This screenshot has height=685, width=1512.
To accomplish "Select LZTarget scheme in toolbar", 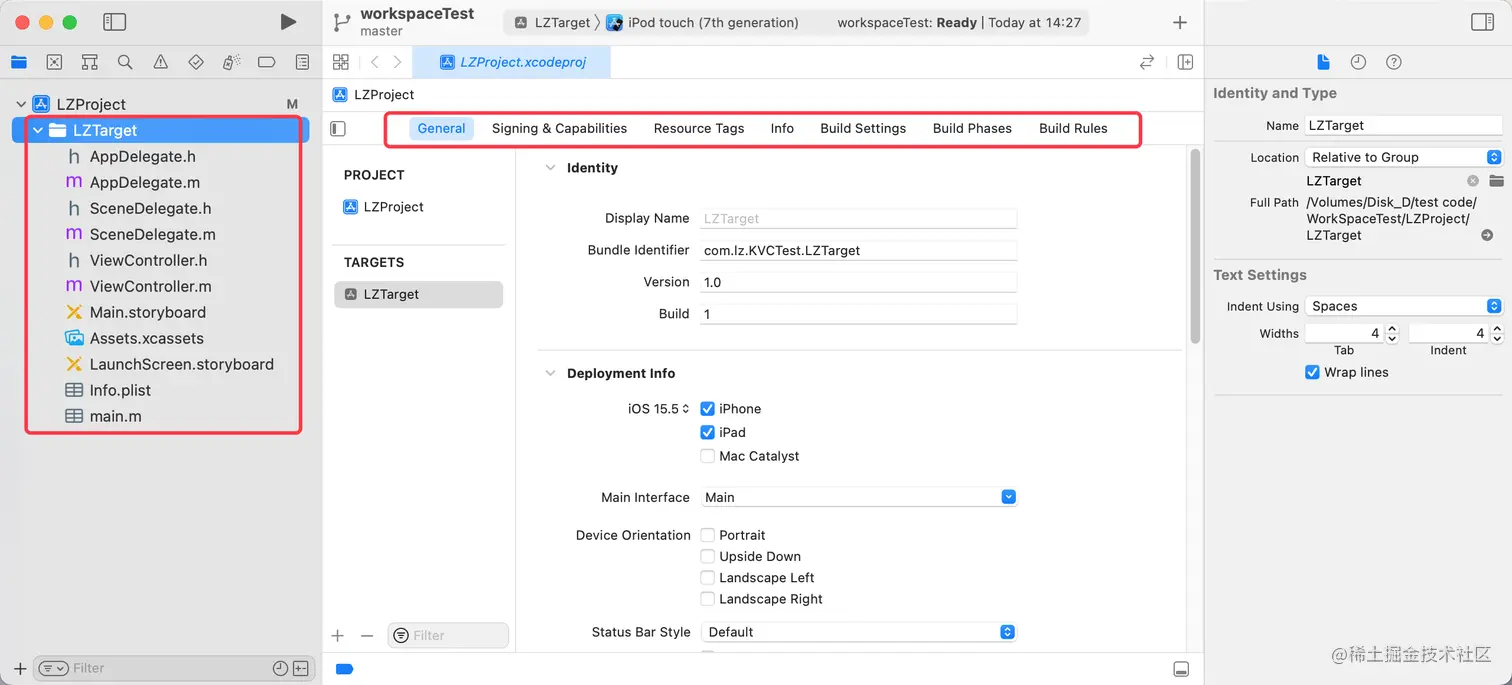I will pyautogui.click(x=552, y=22).
